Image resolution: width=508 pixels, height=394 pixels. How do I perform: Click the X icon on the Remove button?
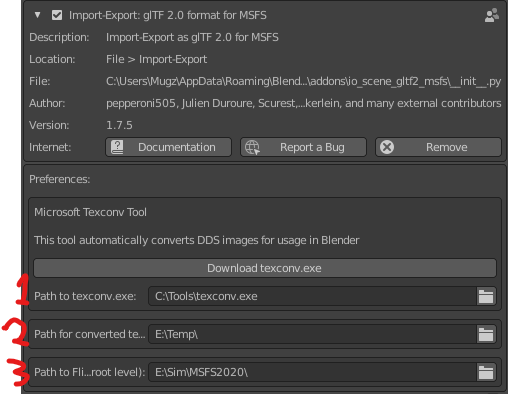click(x=387, y=147)
